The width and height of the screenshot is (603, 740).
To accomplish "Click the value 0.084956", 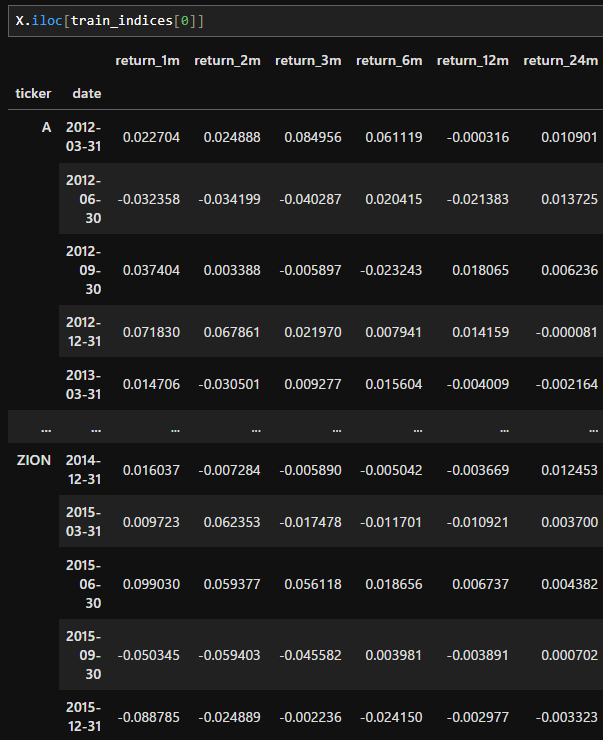I will pyautogui.click(x=313, y=137).
